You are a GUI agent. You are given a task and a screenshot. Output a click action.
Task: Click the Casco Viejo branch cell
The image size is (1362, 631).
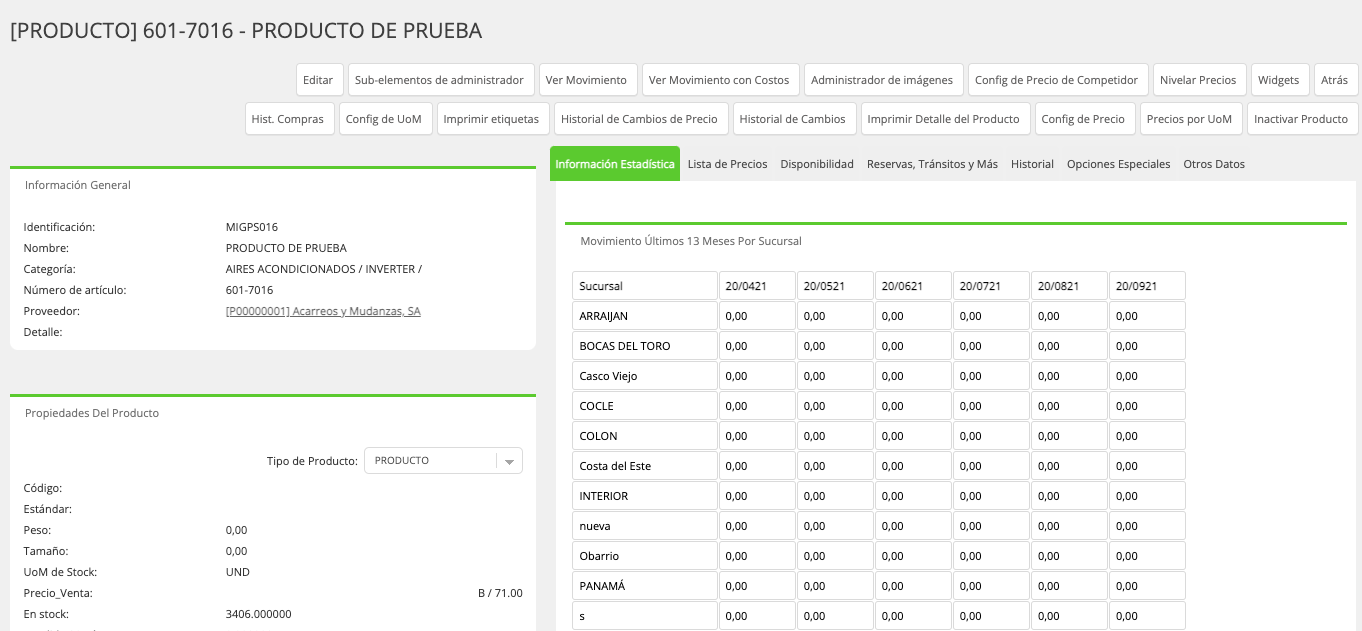[645, 376]
